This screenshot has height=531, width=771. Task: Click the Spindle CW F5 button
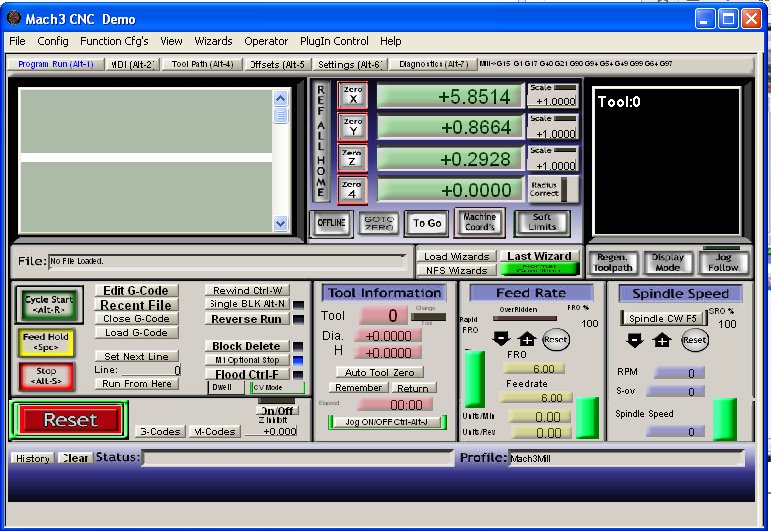pos(664,318)
